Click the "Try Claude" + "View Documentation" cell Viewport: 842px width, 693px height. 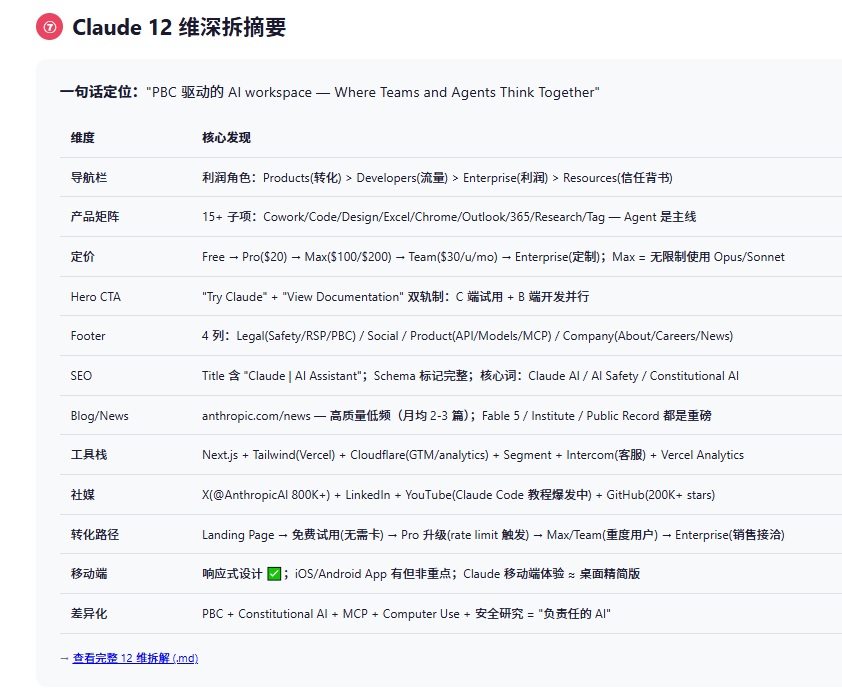[395, 297]
